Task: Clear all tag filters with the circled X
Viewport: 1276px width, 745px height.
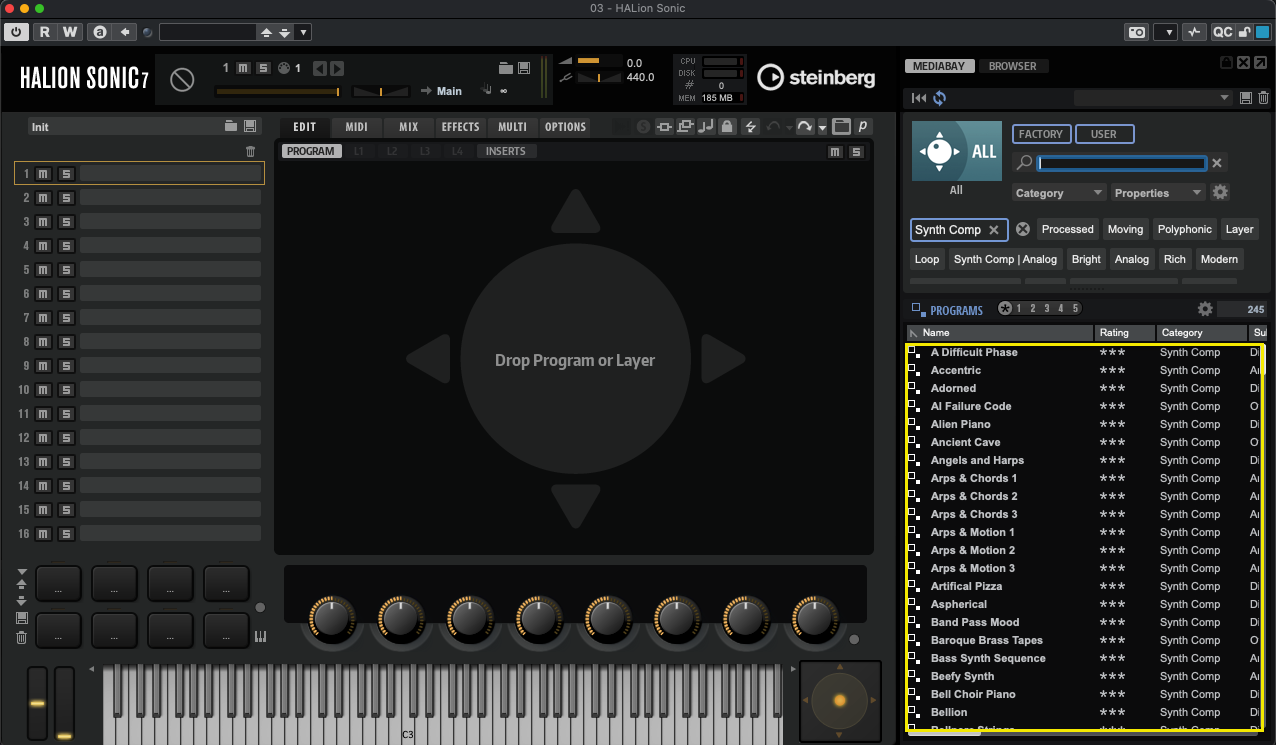Action: coord(1023,229)
